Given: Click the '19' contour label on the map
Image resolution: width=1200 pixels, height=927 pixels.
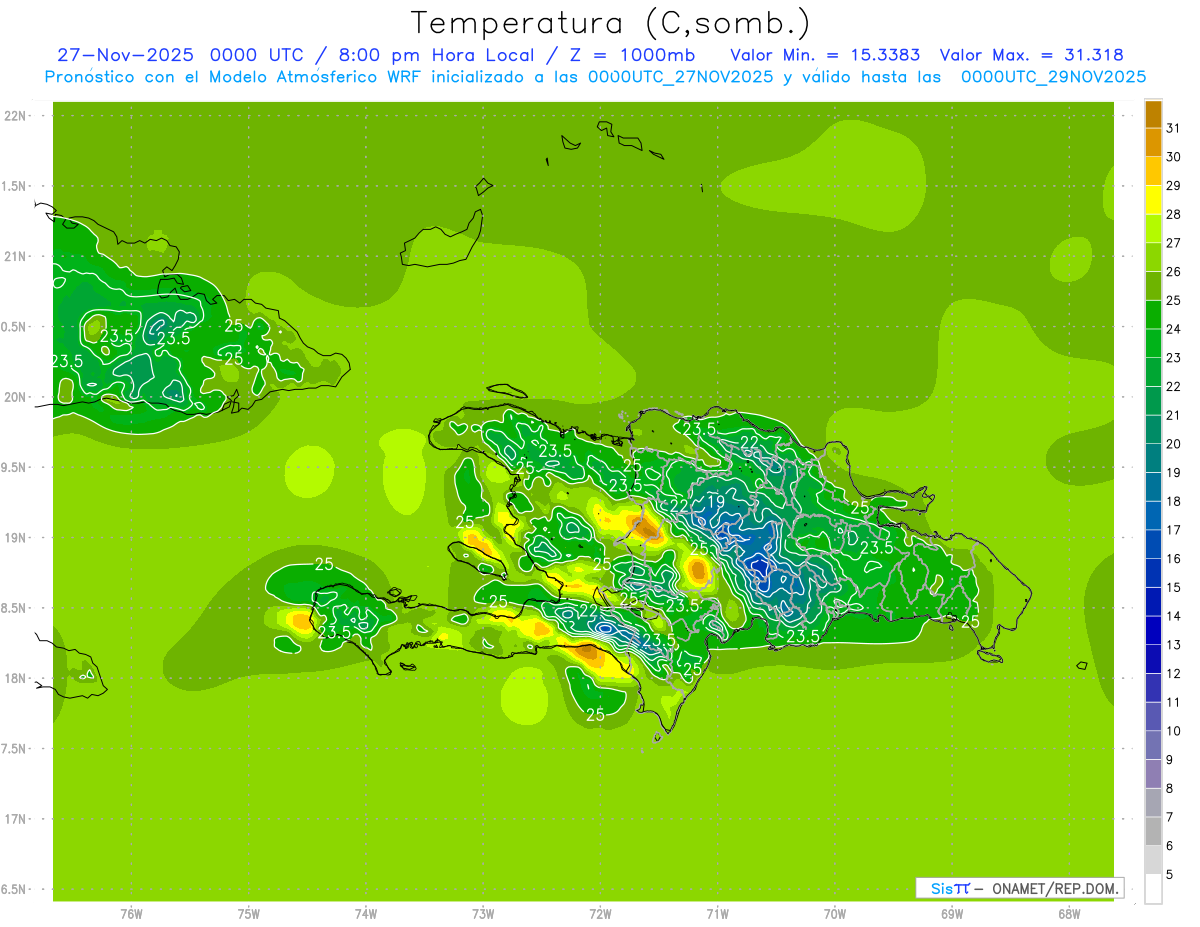Looking at the screenshot, I should (x=716, y=502).
